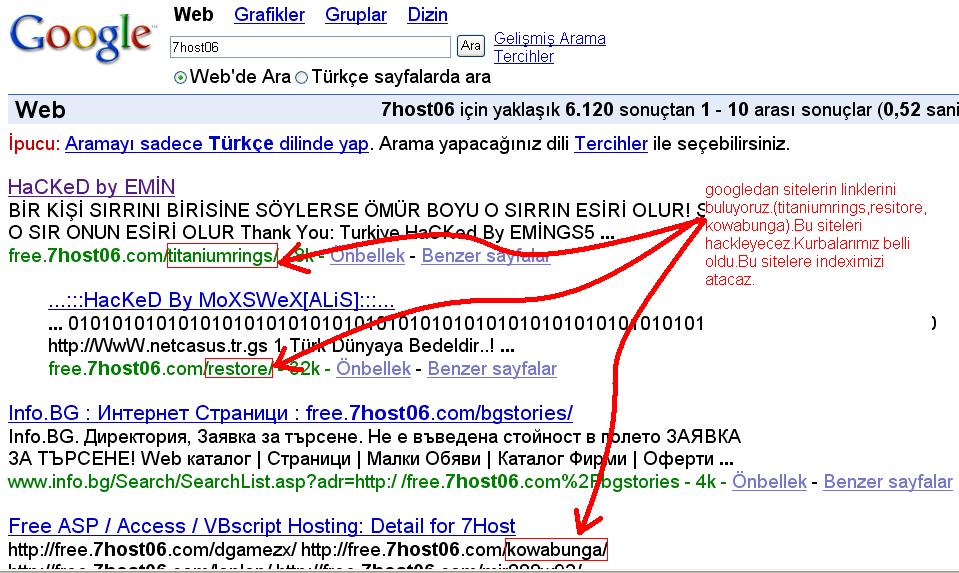Viewport: 959px width, 573px height.
Task: Open Free ASP / Access / VBscript Hosting result
Action: tap(262, 526)
